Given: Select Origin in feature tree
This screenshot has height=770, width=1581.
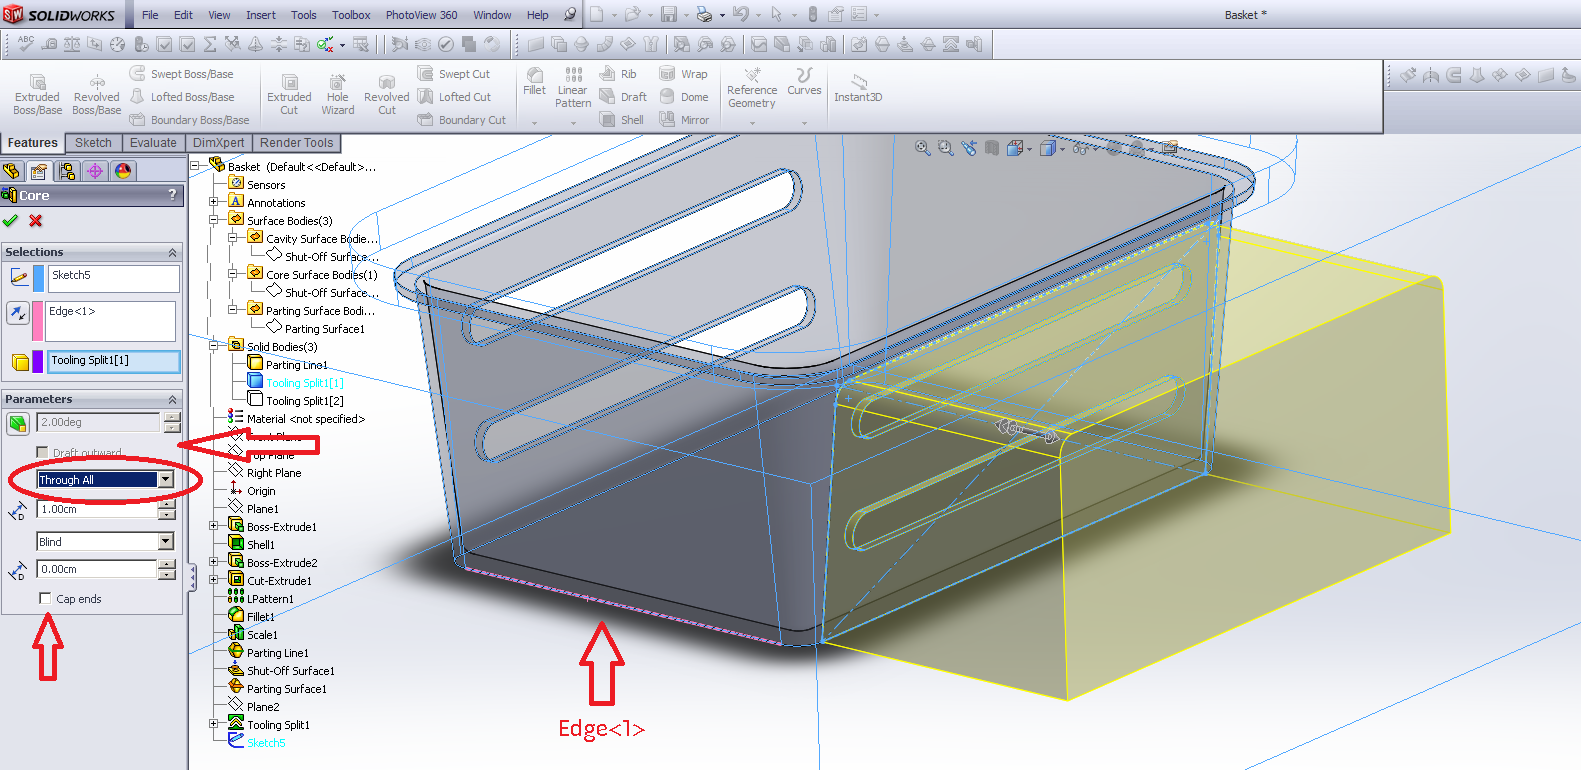Looking at the screenshot, I should (x=252, y=491).
